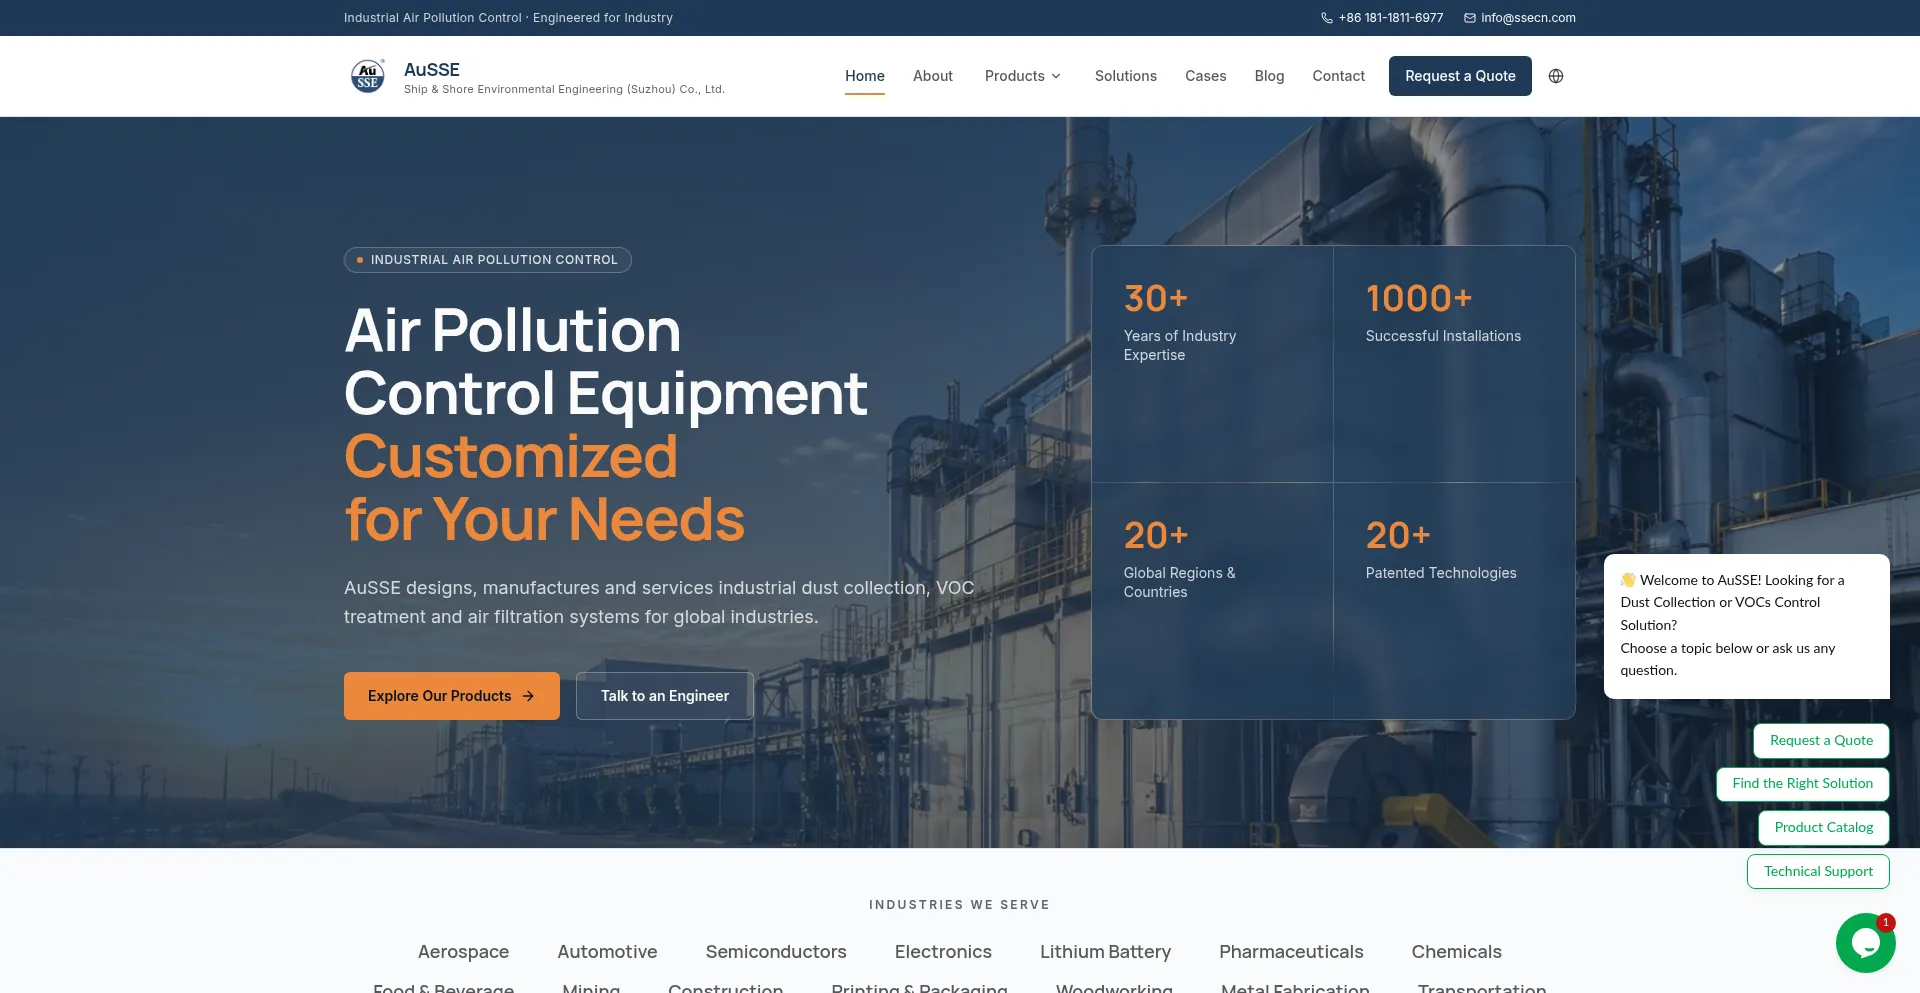Choose Request a Quote chat option

(1821, 741)
